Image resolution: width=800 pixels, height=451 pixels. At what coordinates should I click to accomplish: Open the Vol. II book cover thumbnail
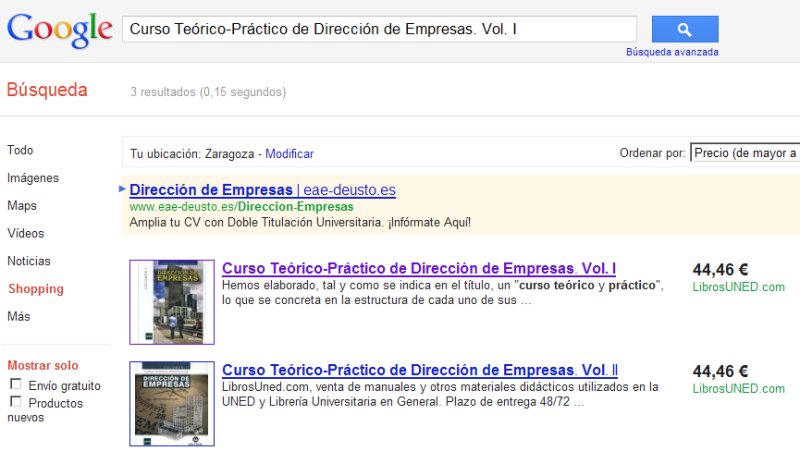click(172, 403)
